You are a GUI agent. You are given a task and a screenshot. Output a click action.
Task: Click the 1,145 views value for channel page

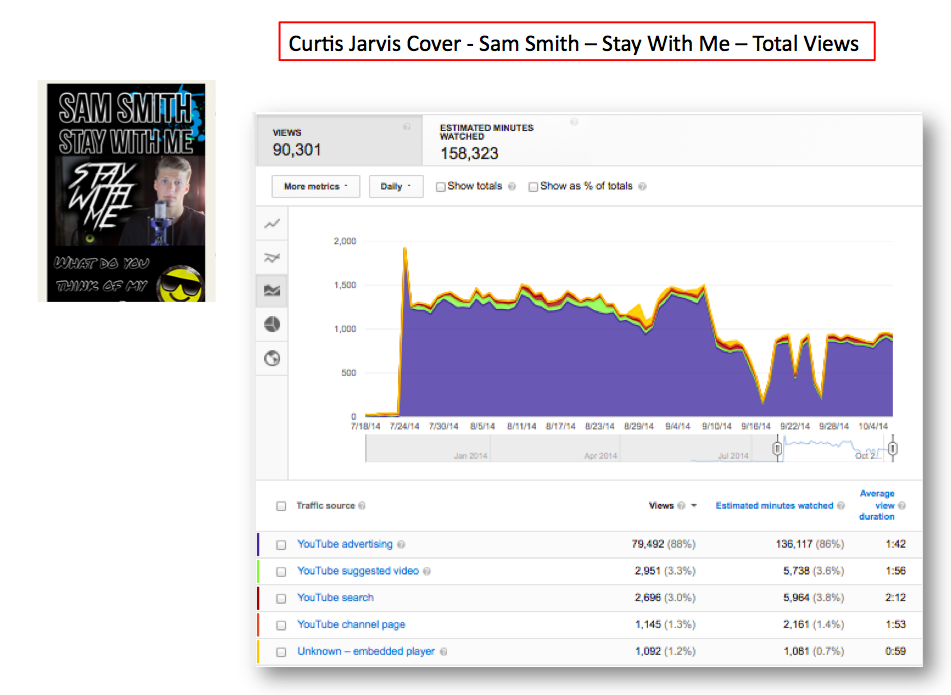click(x=648, y=624)
